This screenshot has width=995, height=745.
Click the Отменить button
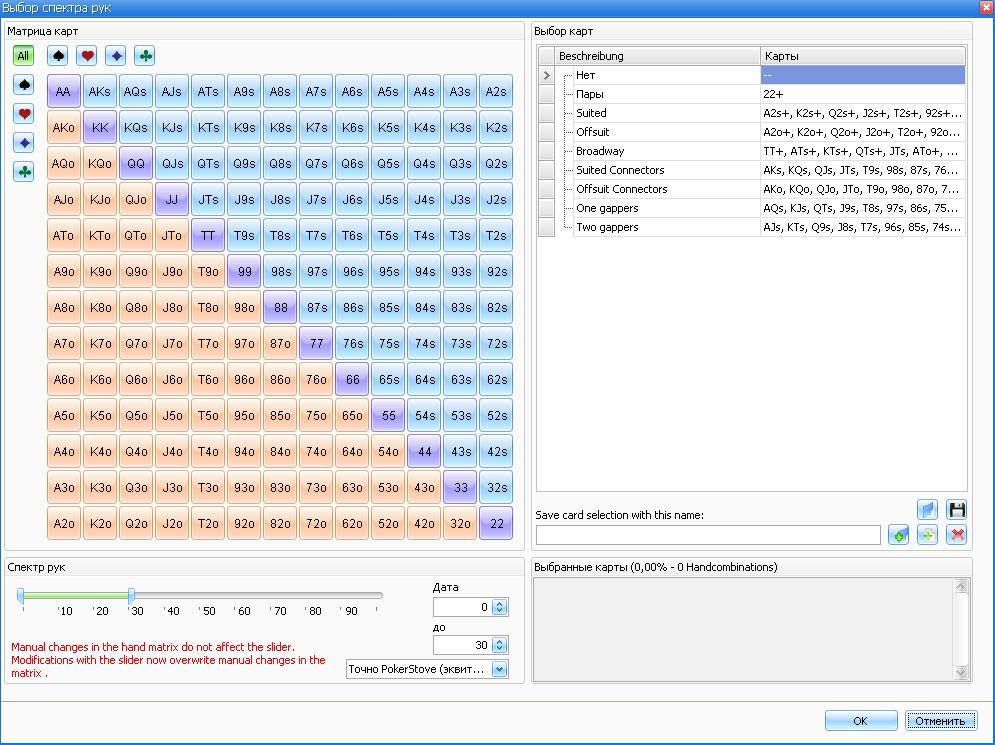[940, 721]
